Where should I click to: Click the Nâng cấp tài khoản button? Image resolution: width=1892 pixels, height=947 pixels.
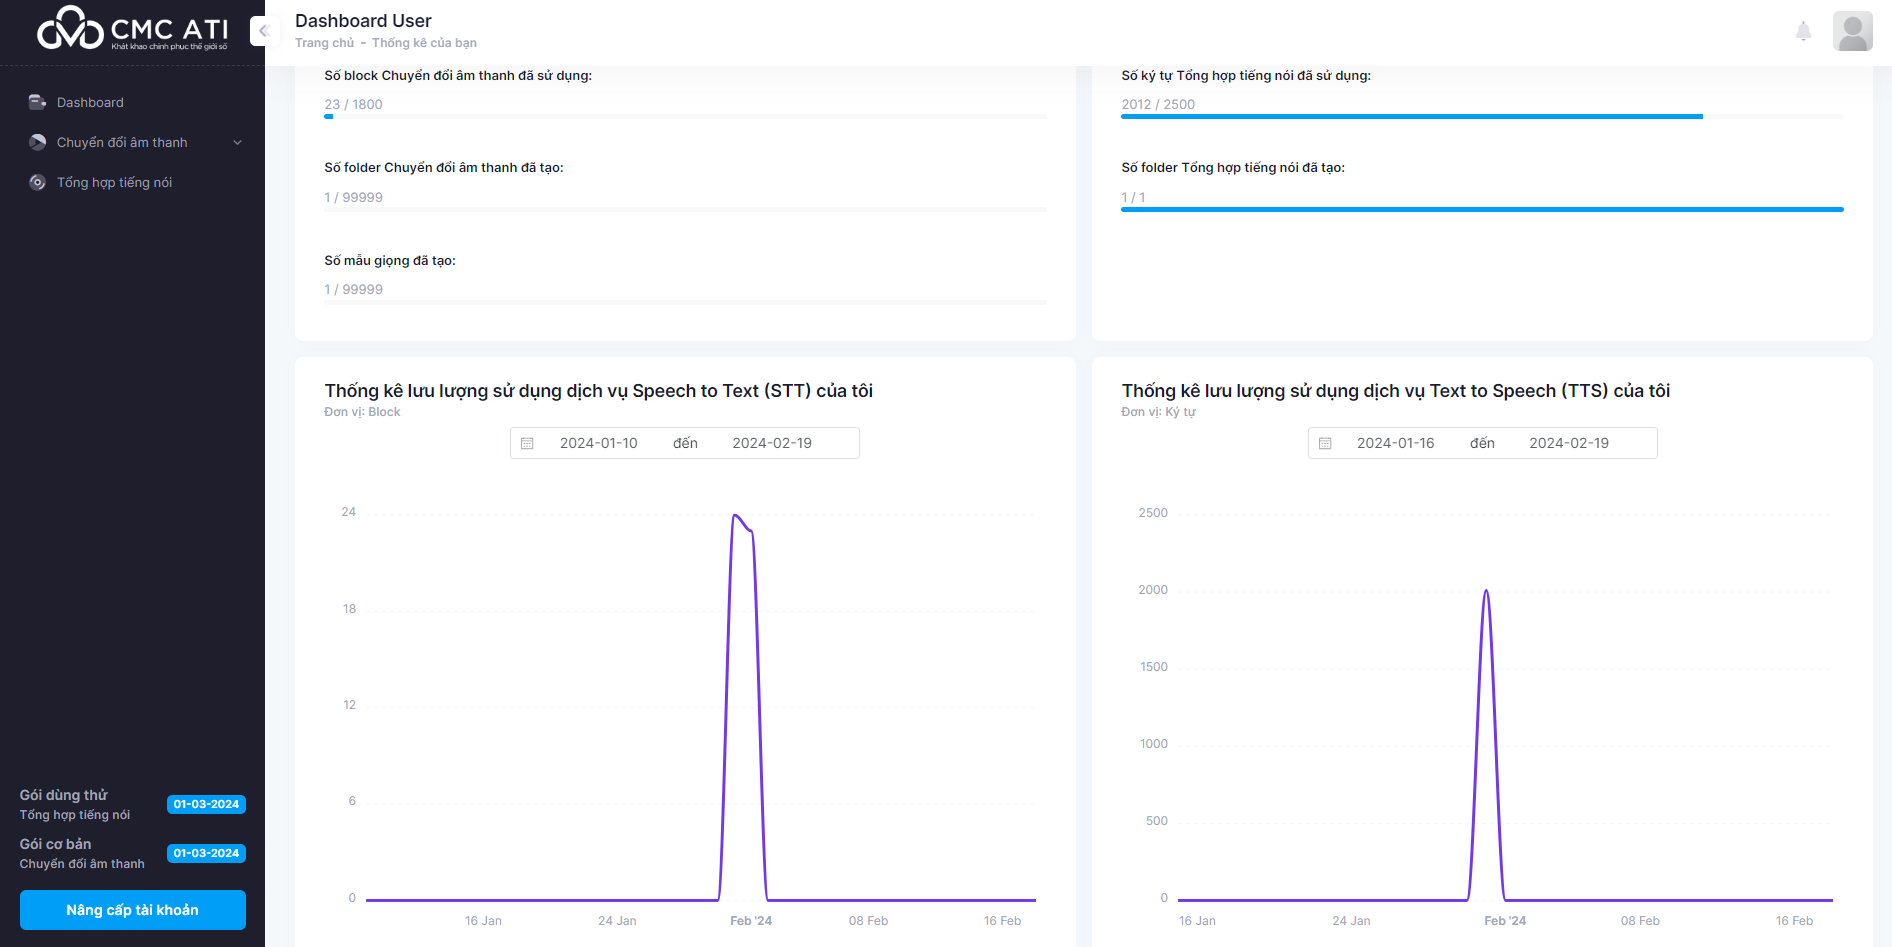(132, 910)
